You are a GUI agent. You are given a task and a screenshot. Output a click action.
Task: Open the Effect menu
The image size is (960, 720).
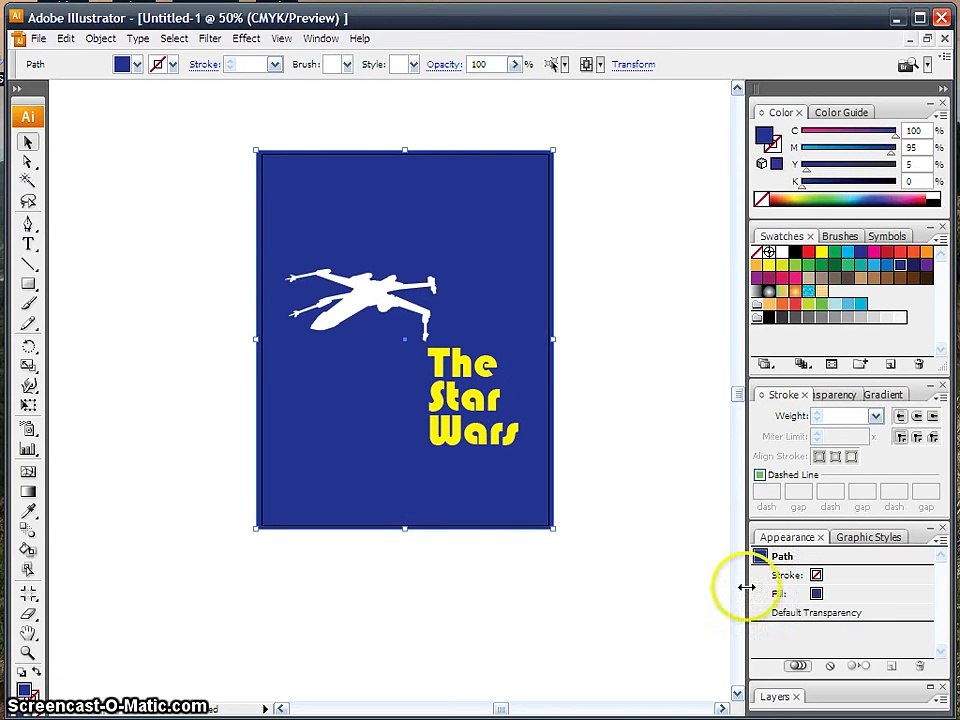click(x=246, y=38)
